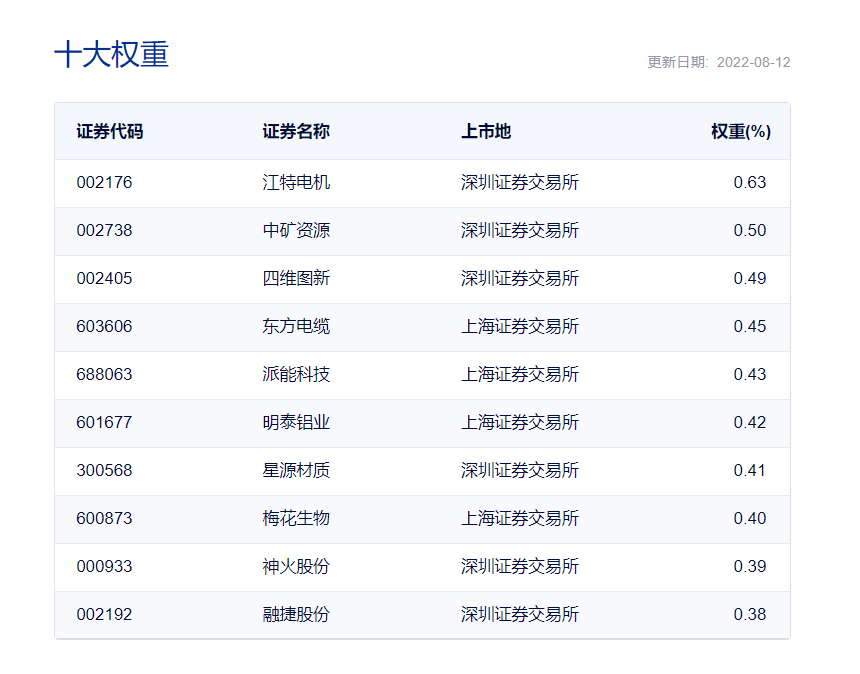Click the 0.63 weight value

[x=749, y=183]
